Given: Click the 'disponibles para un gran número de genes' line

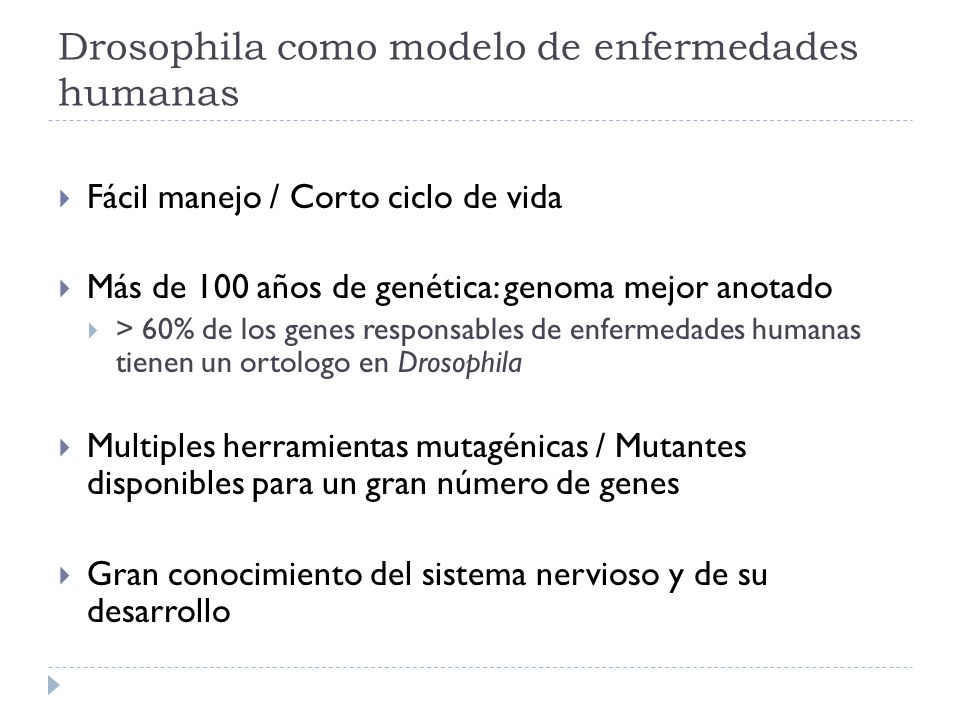Looking at the screenshot, I should click(383, 484).
